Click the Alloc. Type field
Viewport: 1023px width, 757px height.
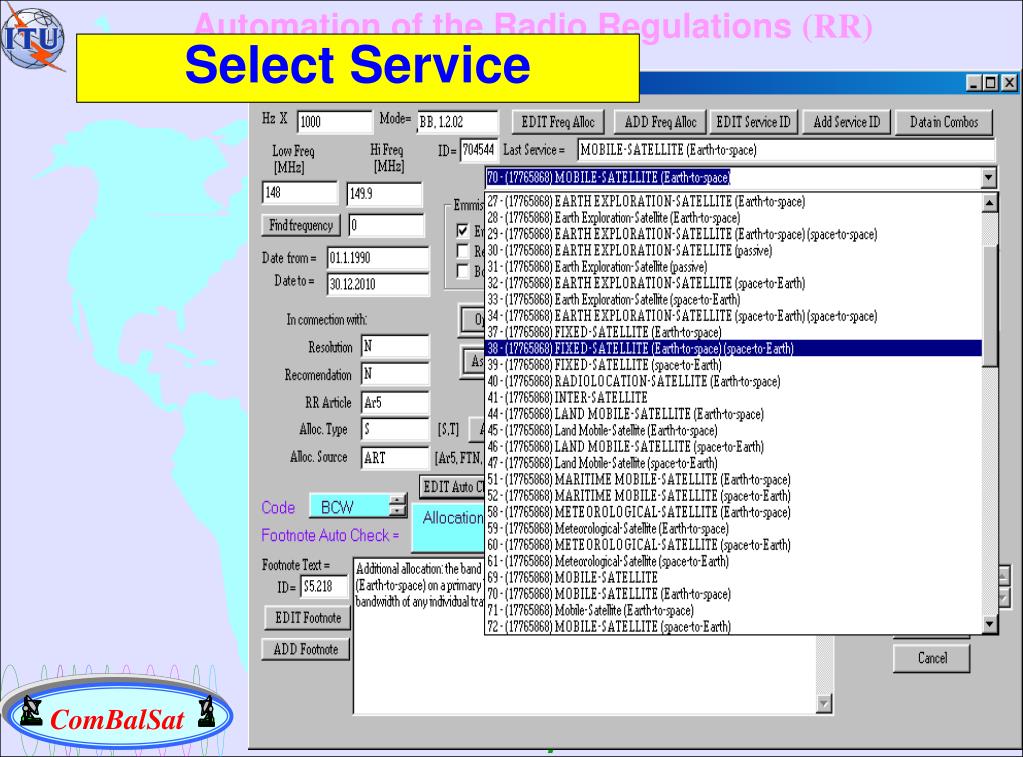(x=395, y=429)
